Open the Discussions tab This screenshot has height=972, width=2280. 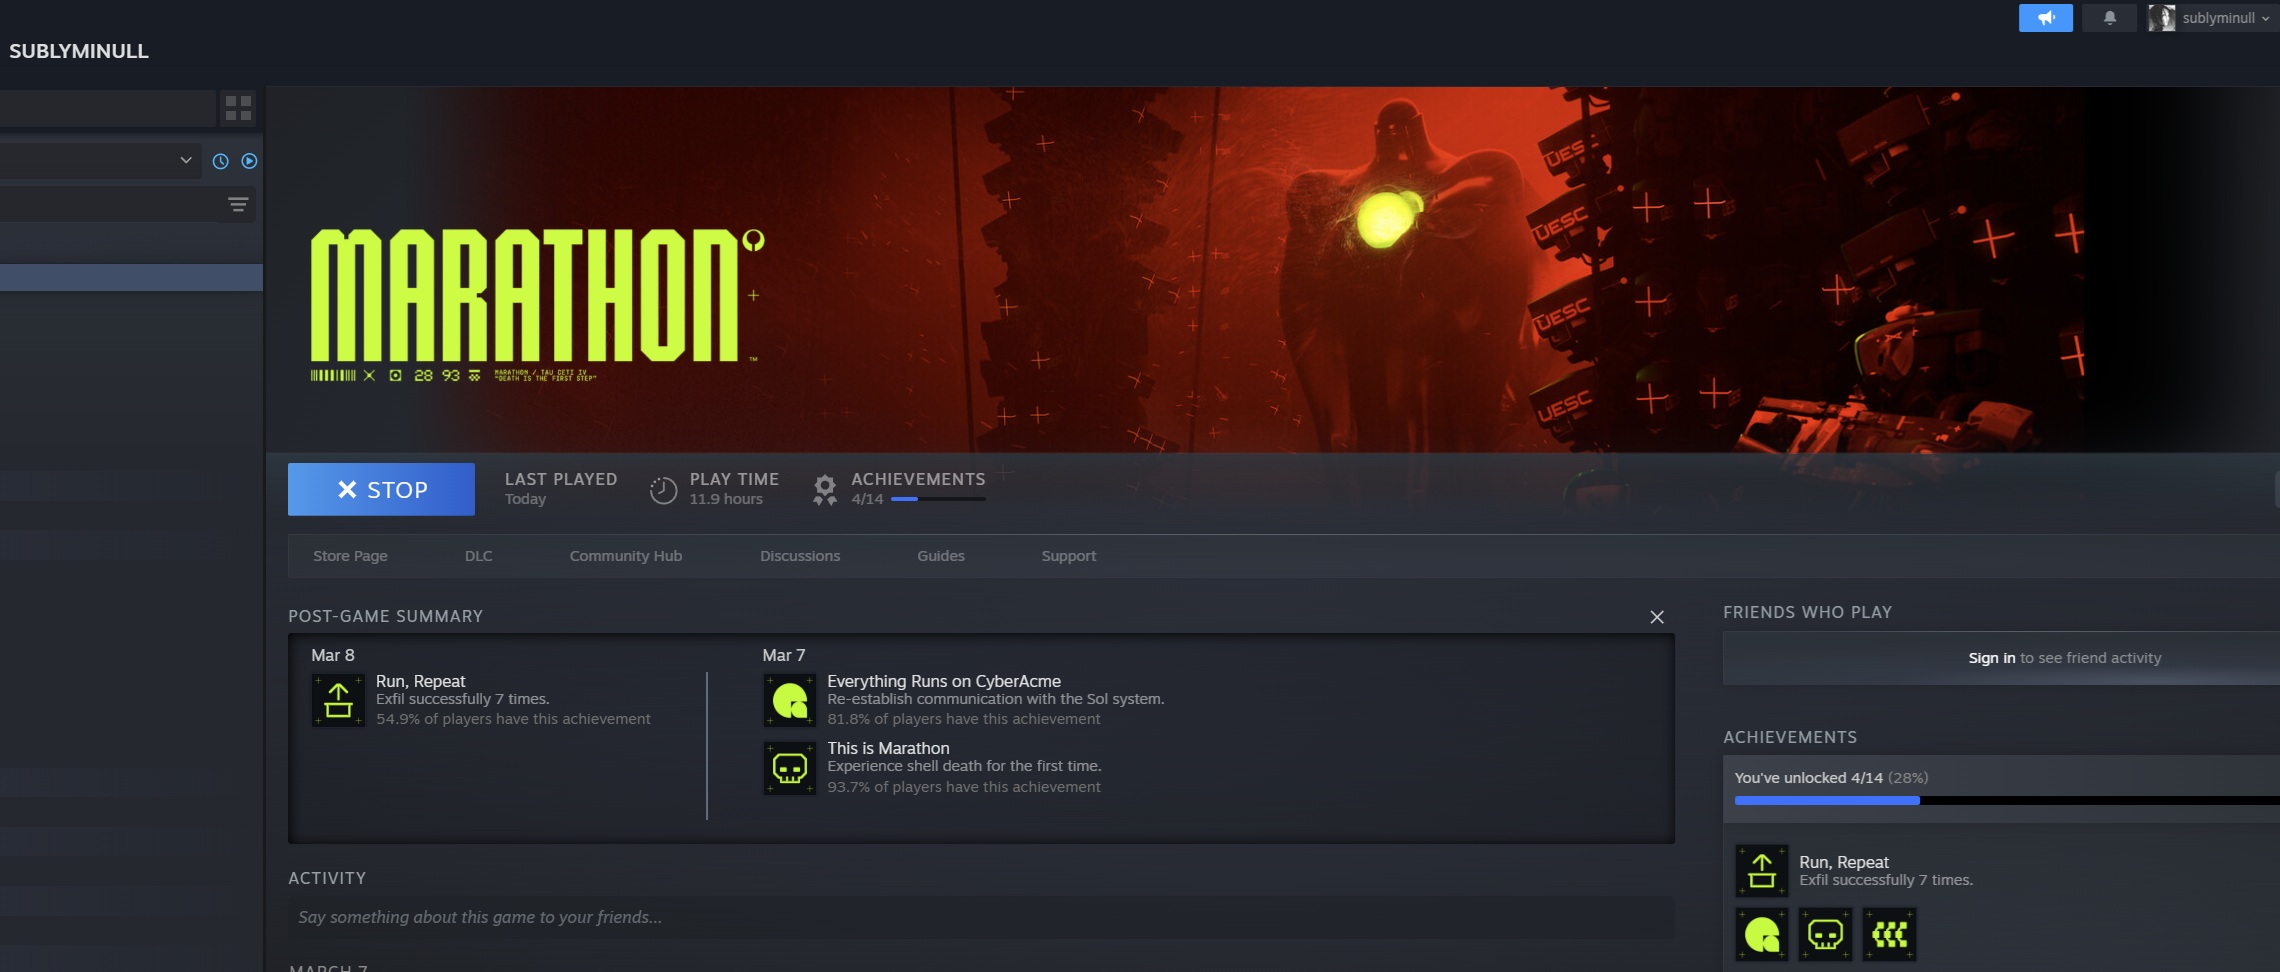(x=799, y=556)
